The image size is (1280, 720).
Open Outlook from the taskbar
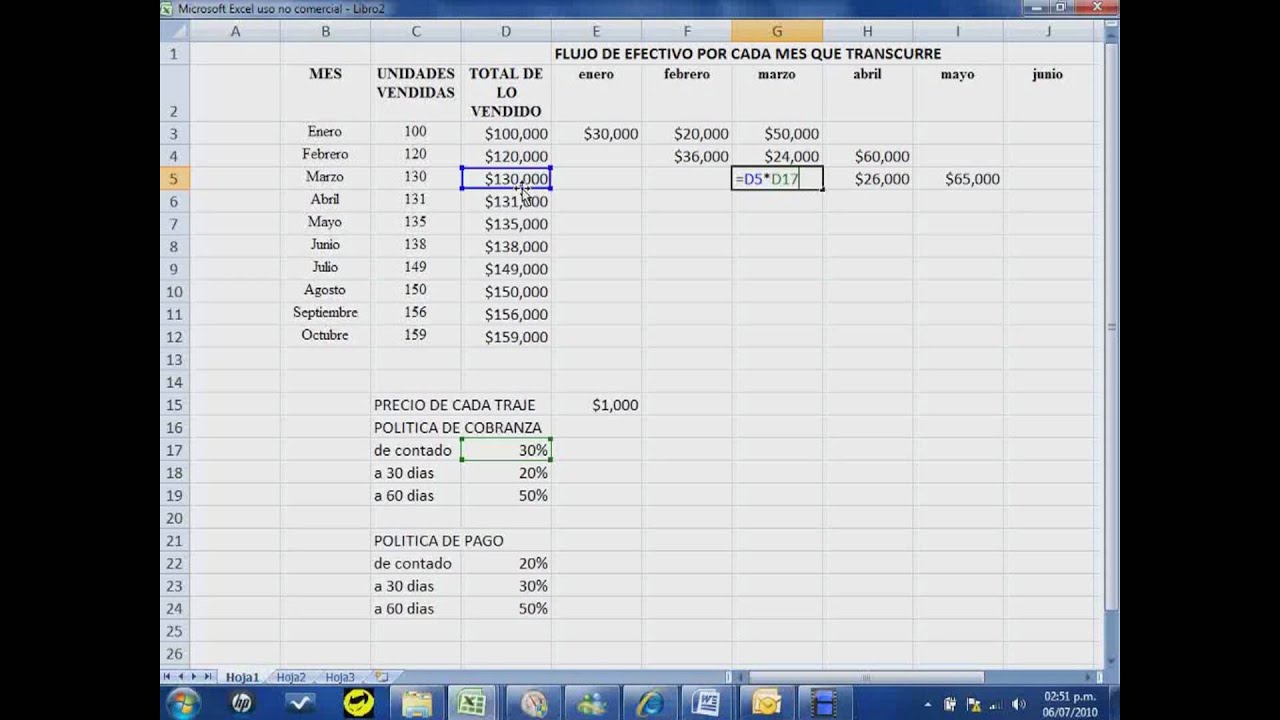click(765, 704)
